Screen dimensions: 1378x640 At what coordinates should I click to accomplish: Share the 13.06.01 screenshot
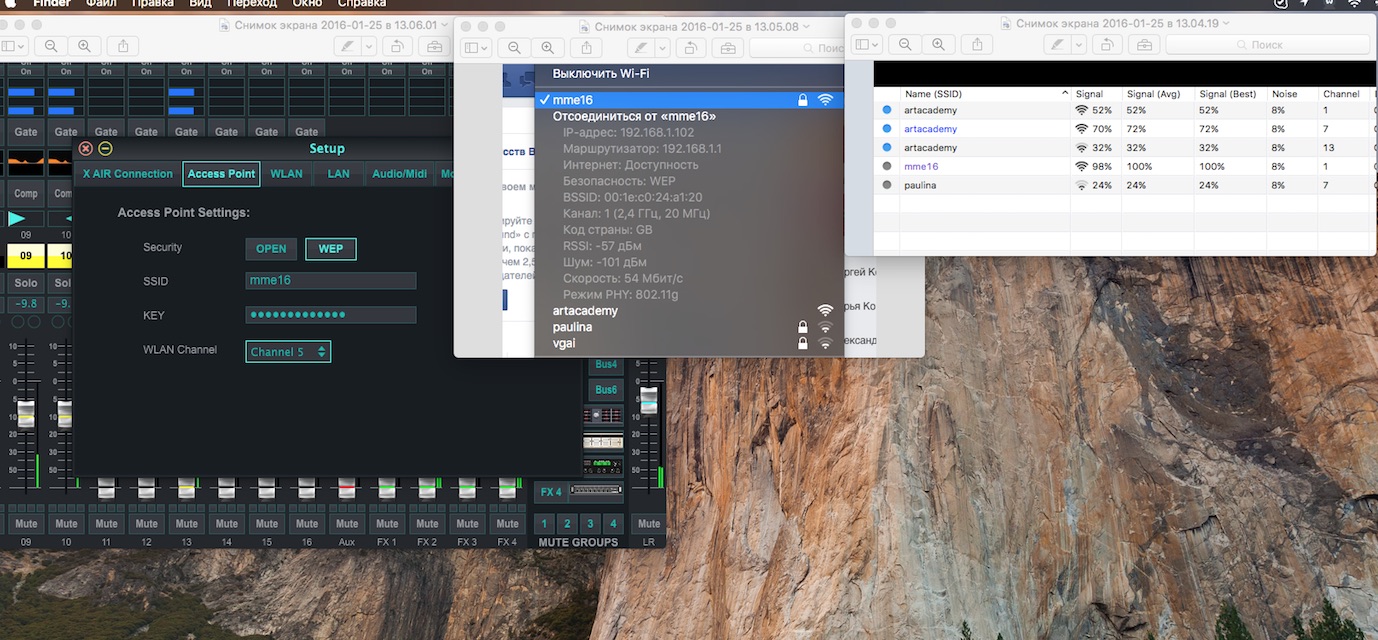123,46
